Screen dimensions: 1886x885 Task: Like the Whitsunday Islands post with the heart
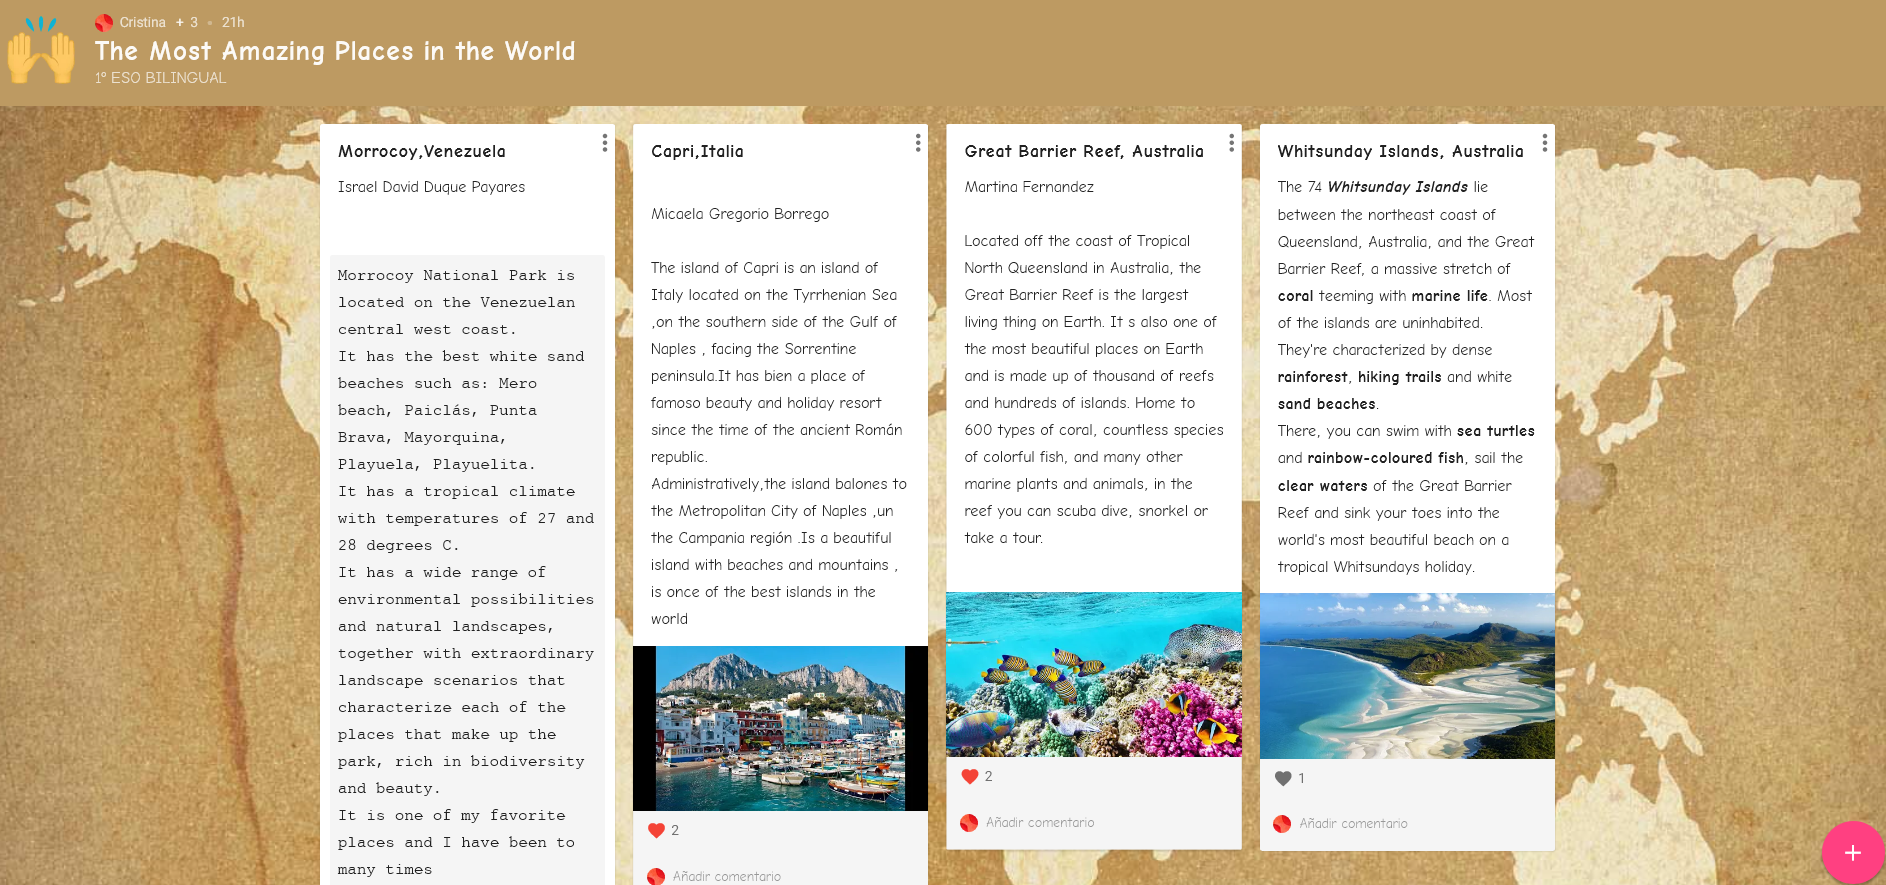pos(1284,778)
